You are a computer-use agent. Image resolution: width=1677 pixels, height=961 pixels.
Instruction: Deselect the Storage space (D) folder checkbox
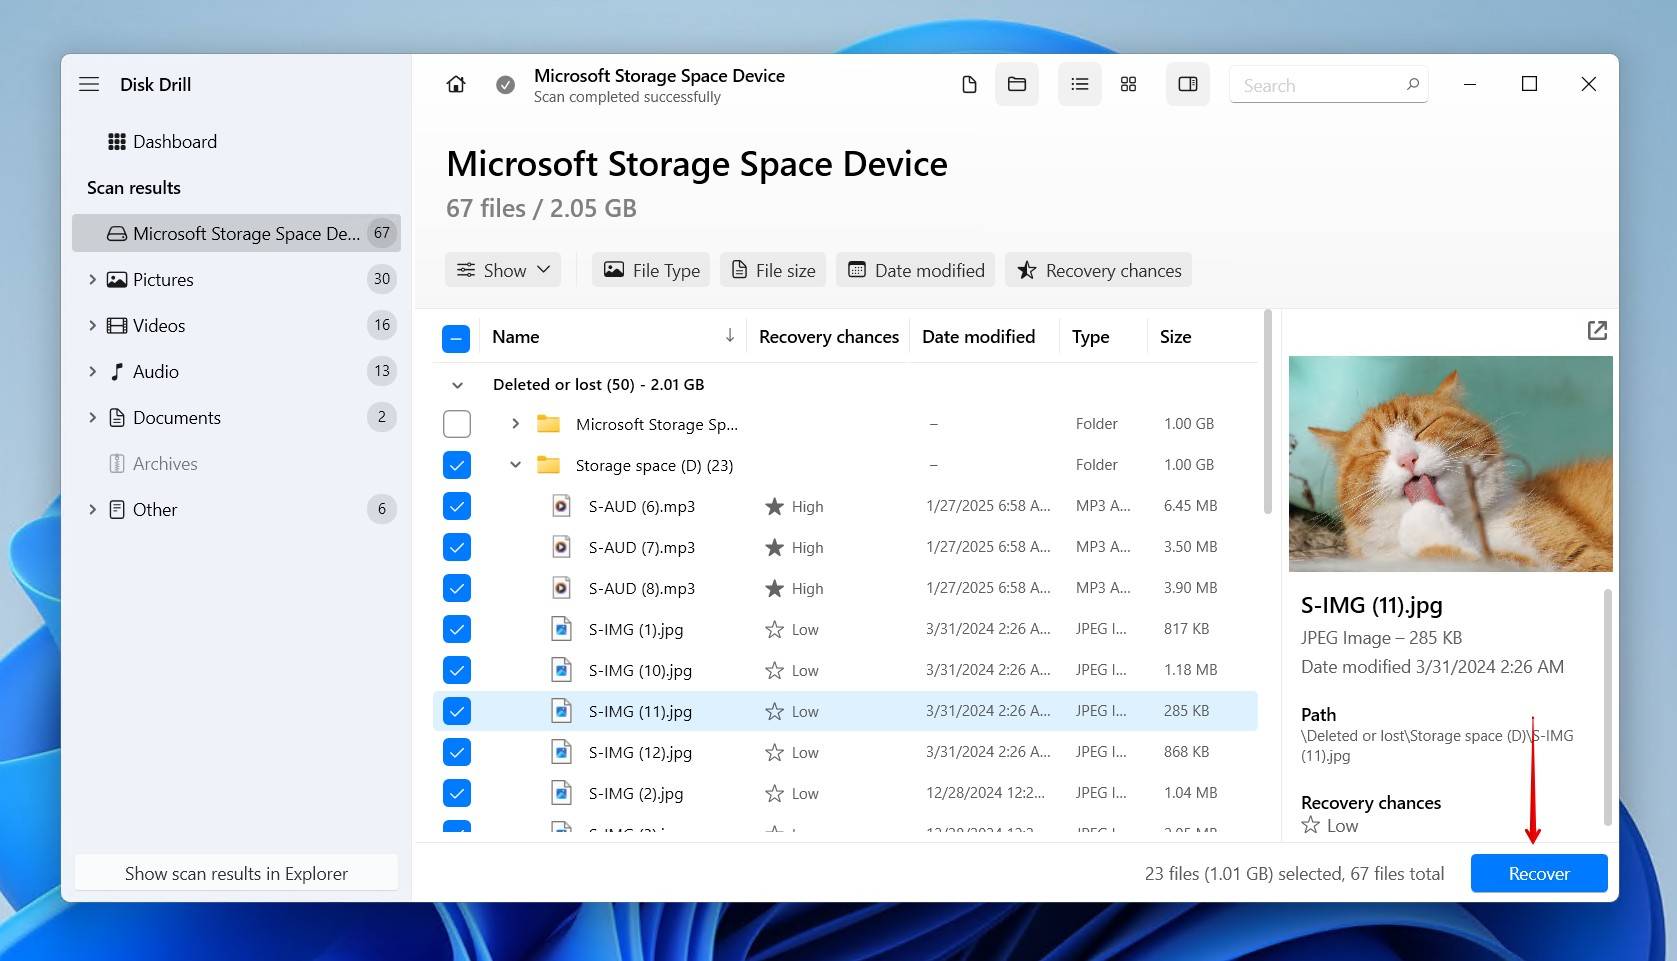[x=457, y=465]
